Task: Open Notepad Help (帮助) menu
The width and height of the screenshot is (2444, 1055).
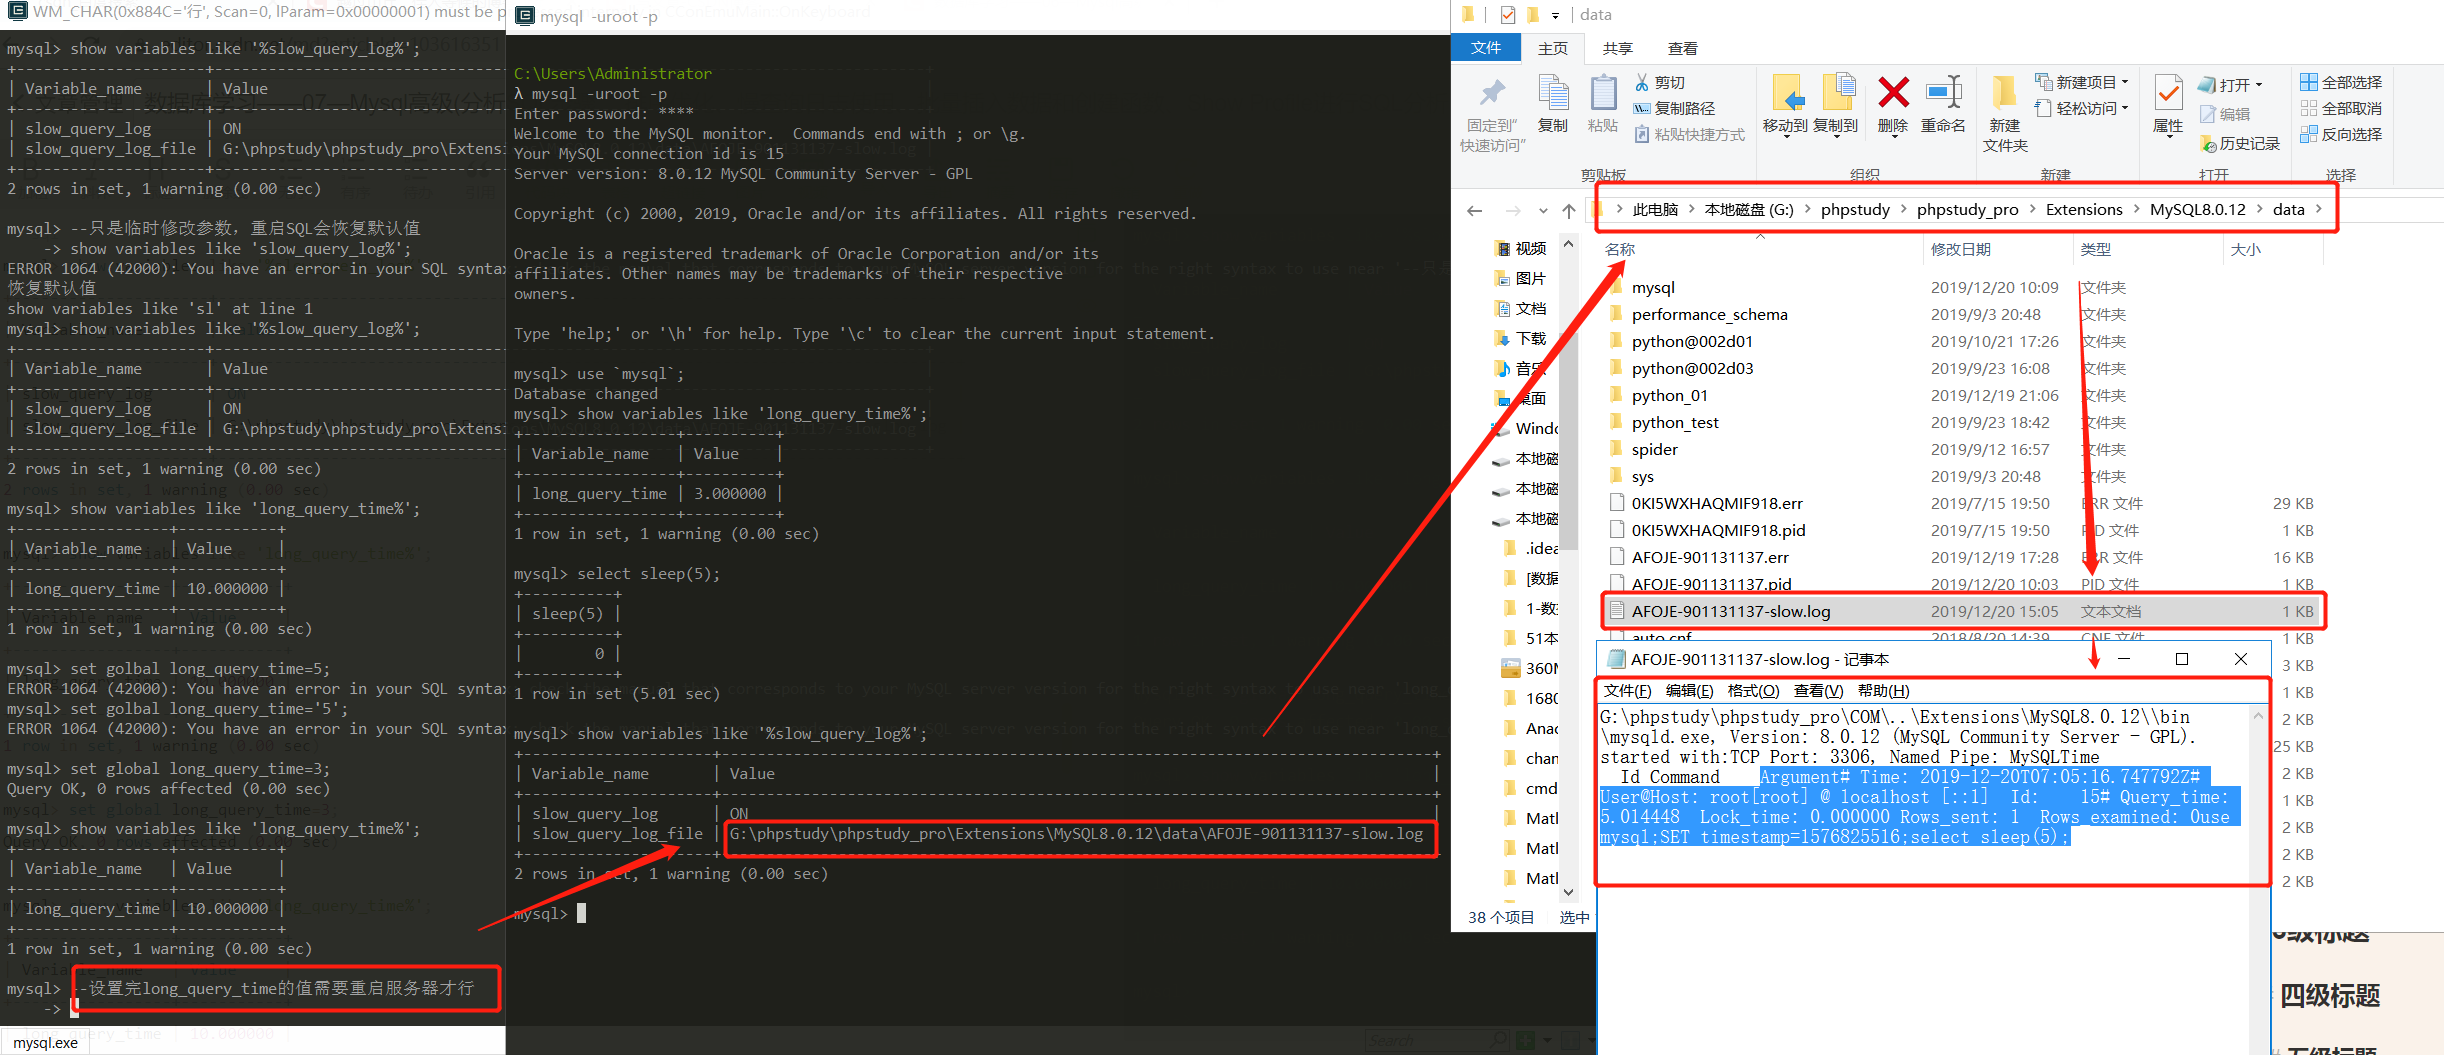Action: point(1883,691)
